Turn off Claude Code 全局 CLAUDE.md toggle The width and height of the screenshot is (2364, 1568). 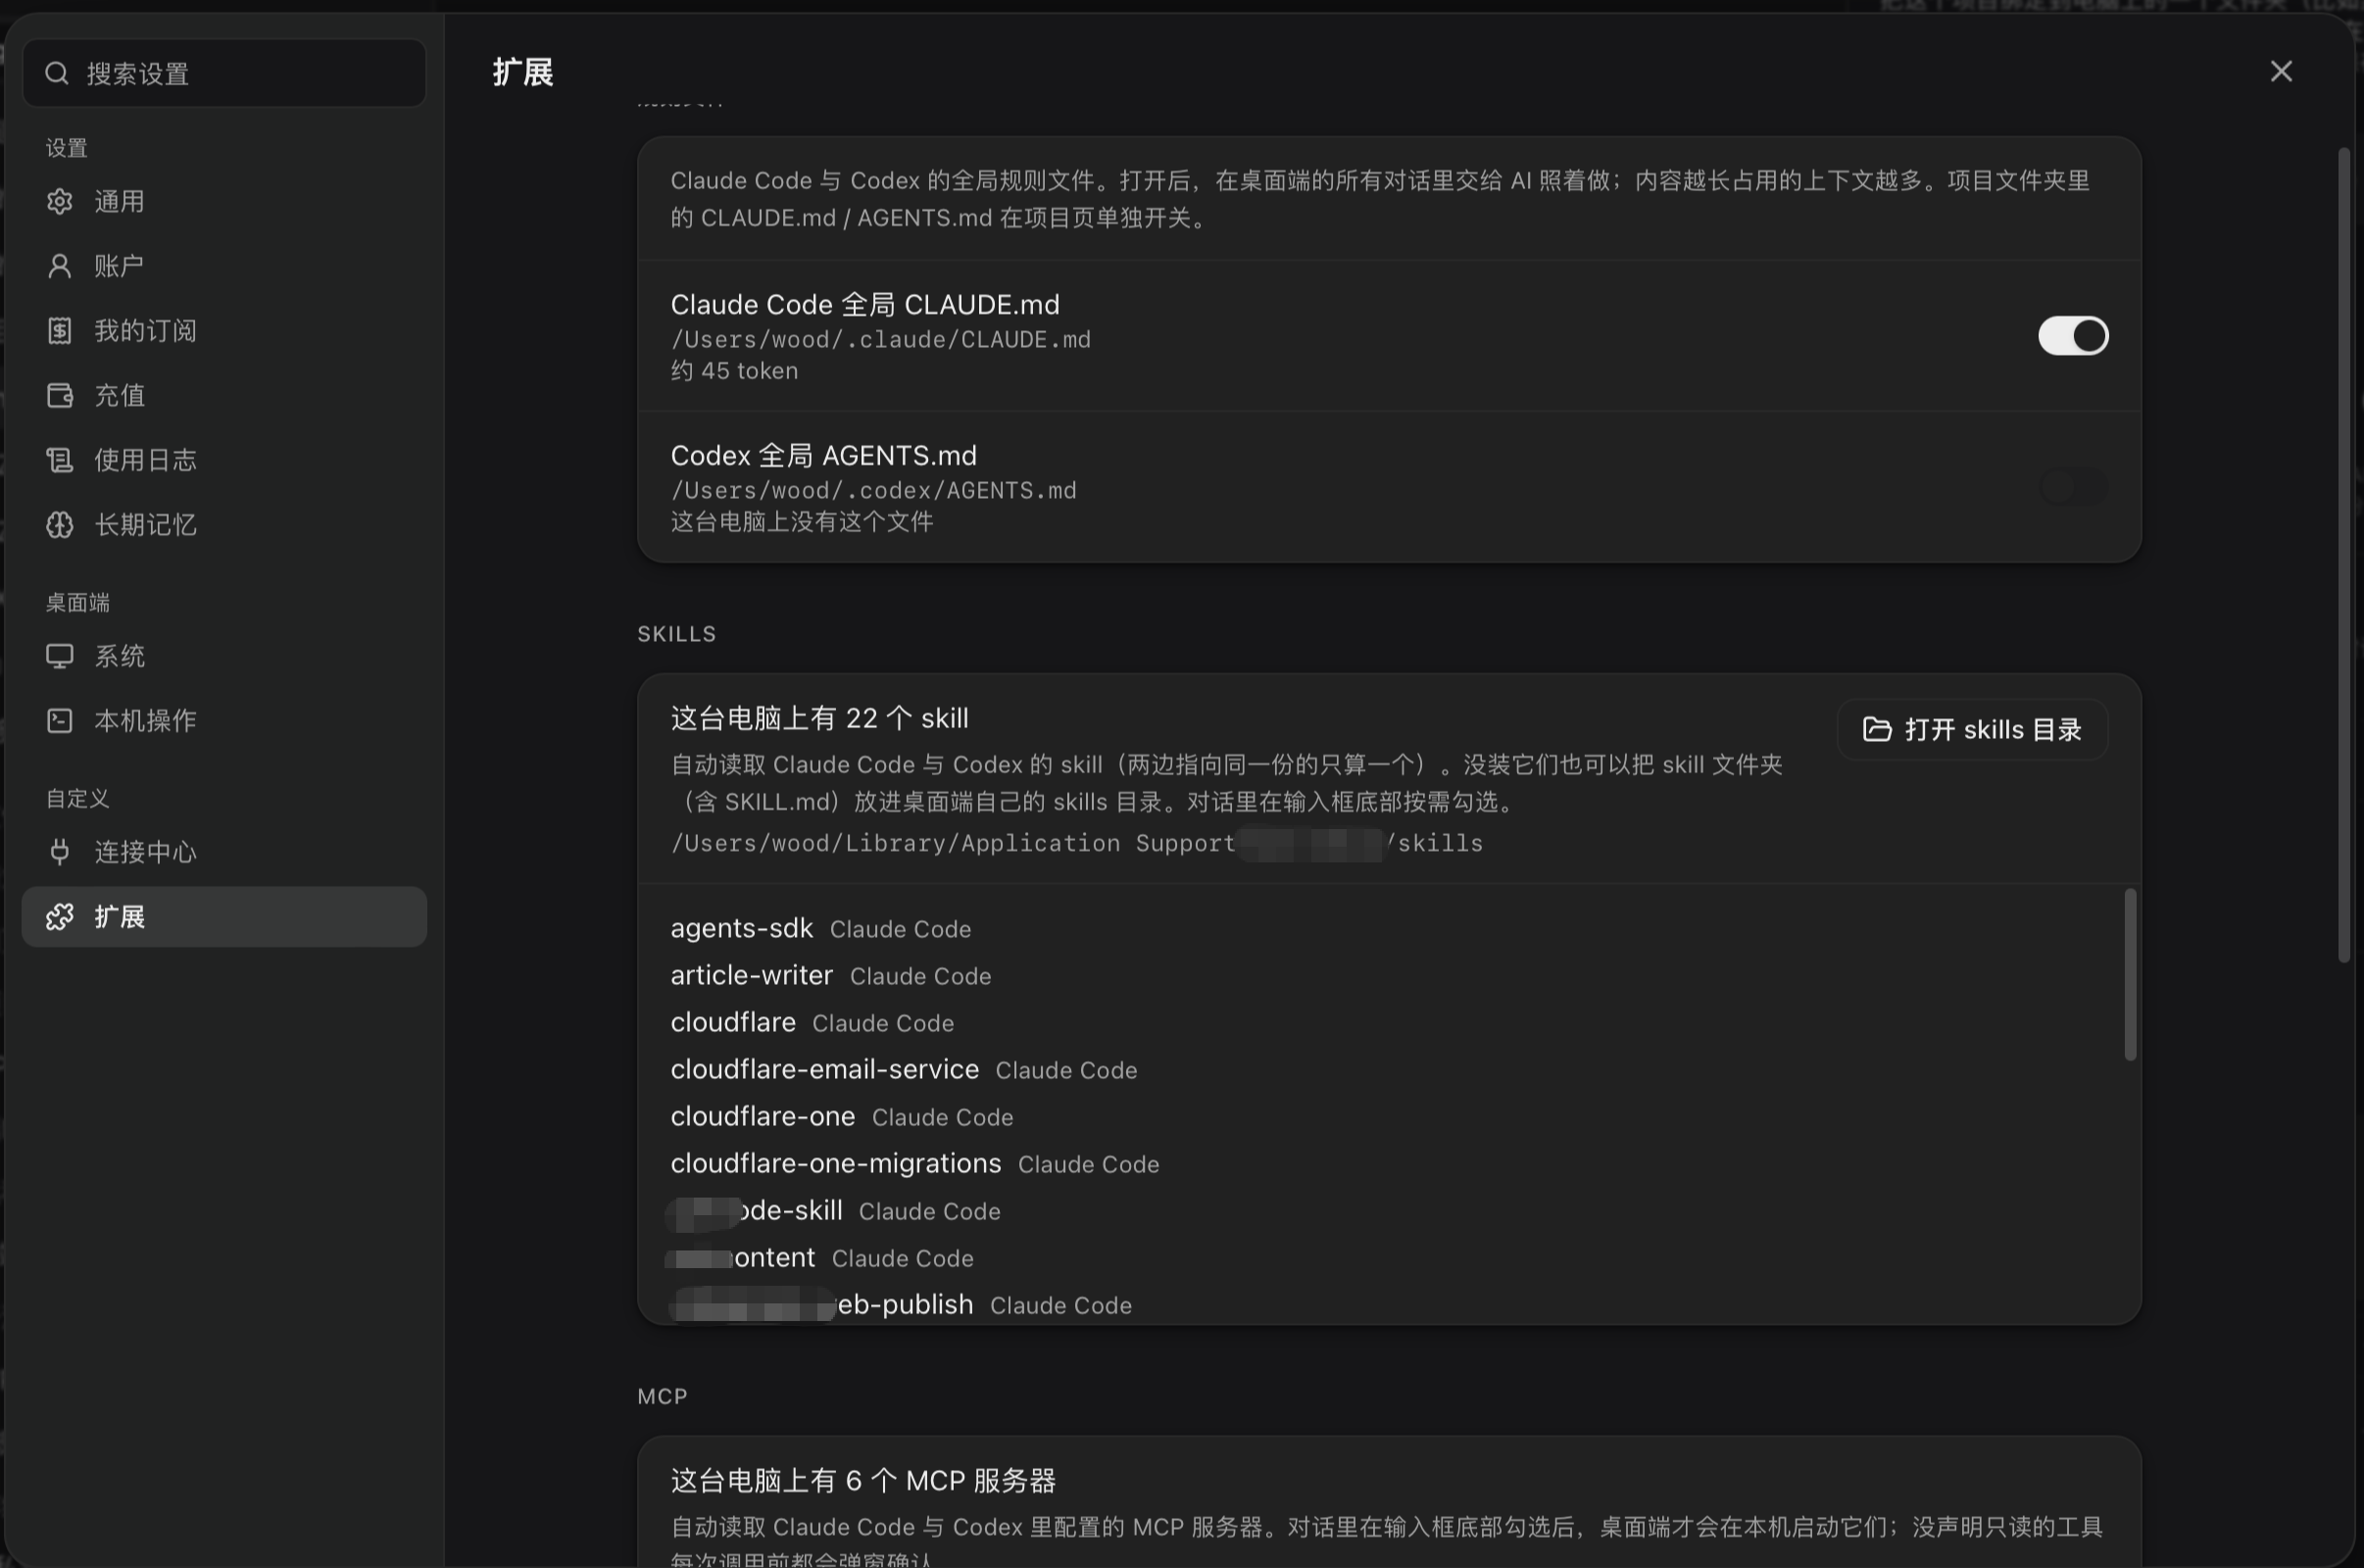coord(2073,335)
